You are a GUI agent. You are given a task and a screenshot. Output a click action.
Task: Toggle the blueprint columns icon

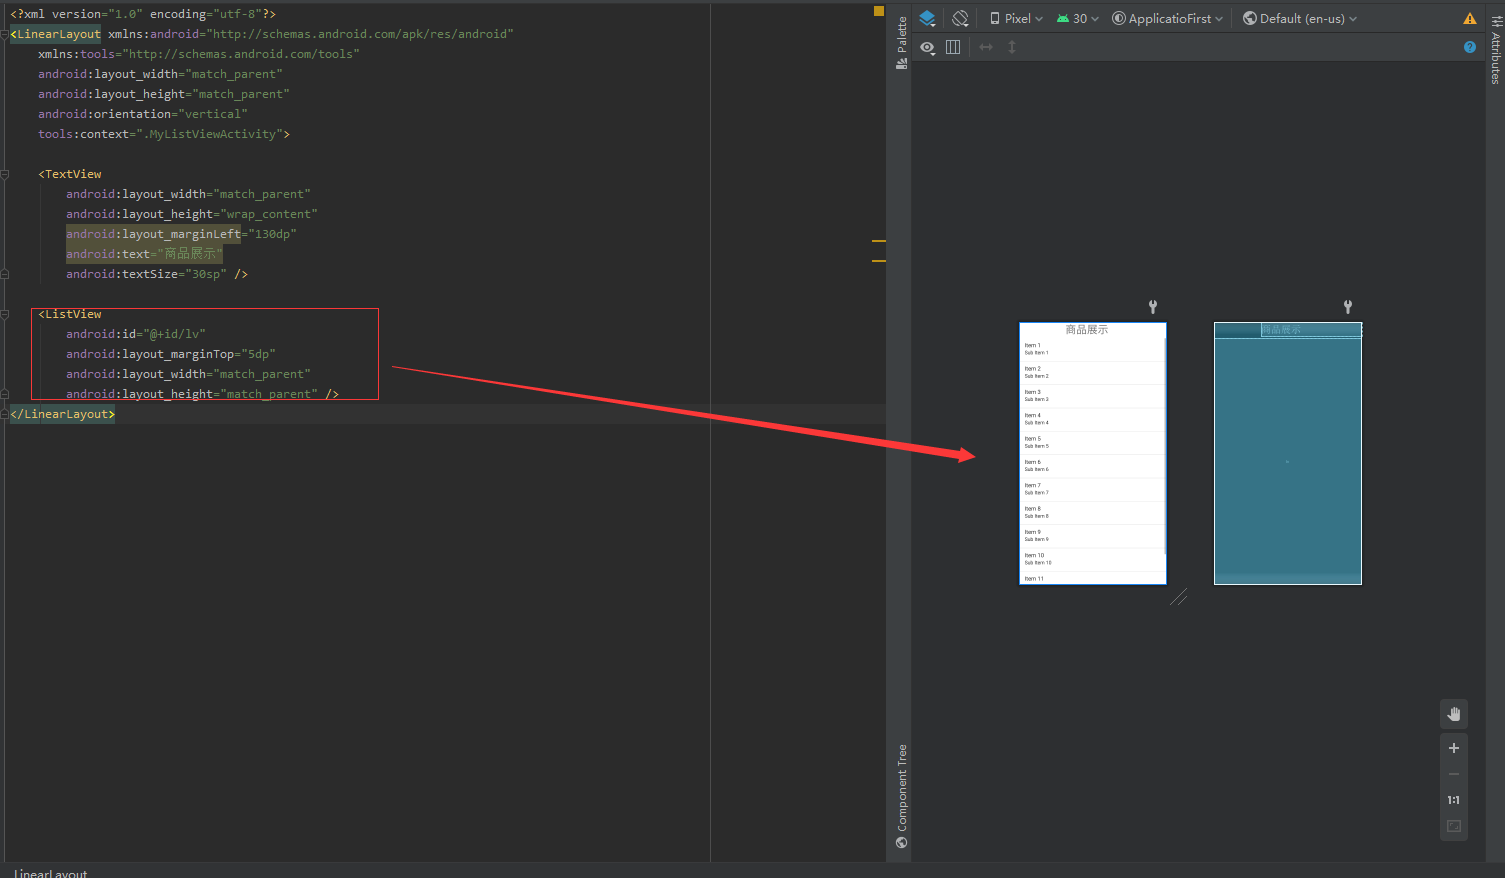[953, 47]
